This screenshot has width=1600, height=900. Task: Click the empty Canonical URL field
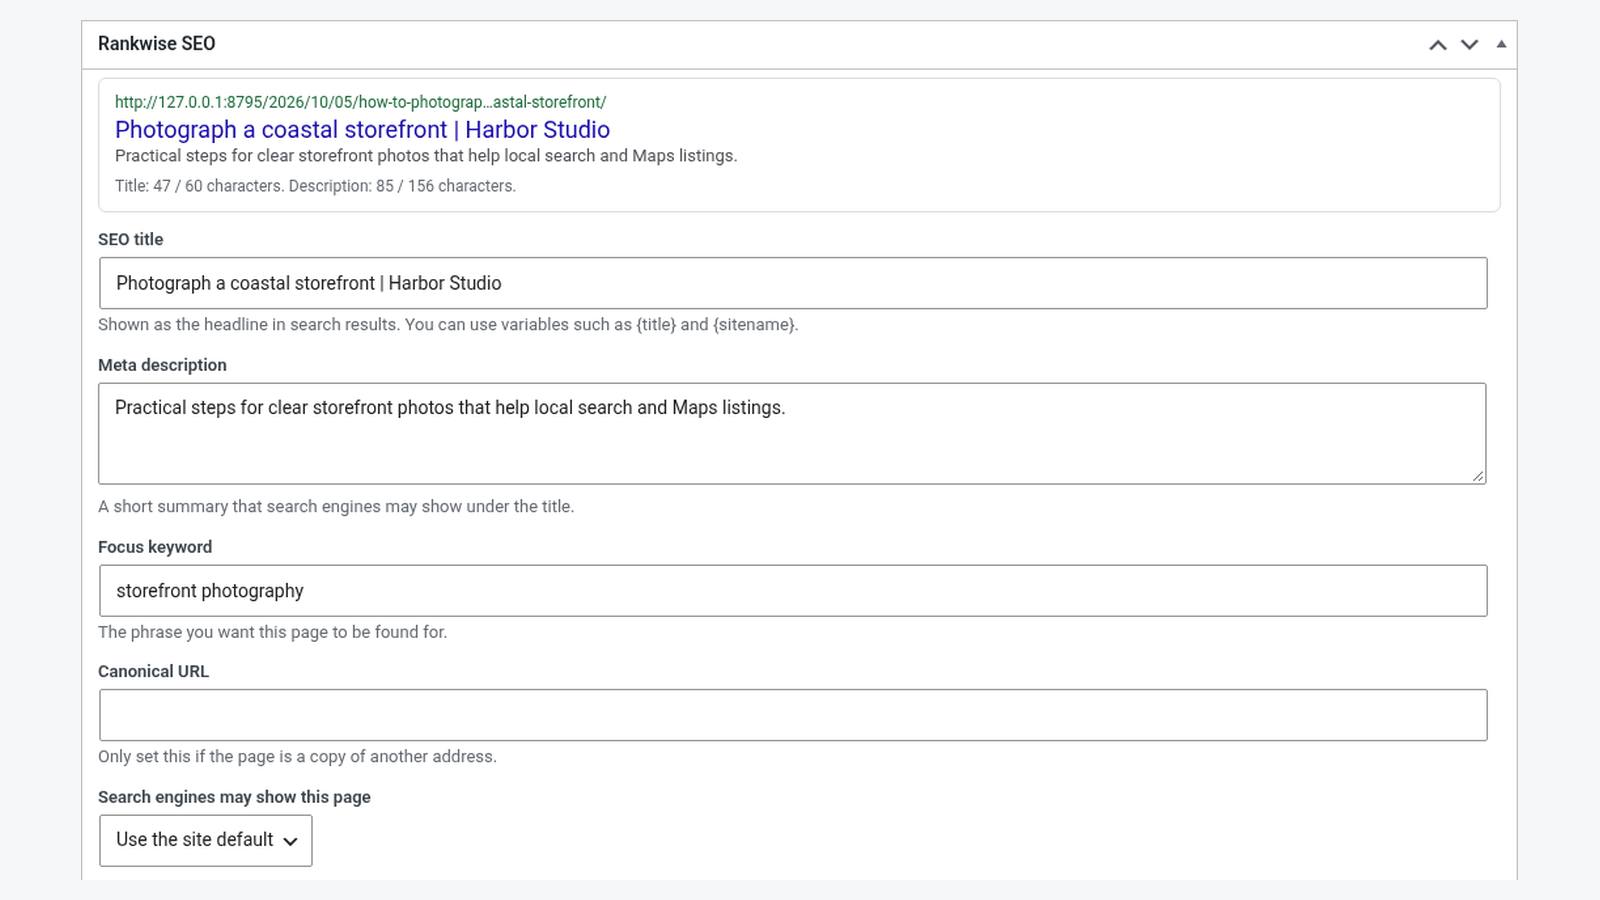click(x=793, y=715)
